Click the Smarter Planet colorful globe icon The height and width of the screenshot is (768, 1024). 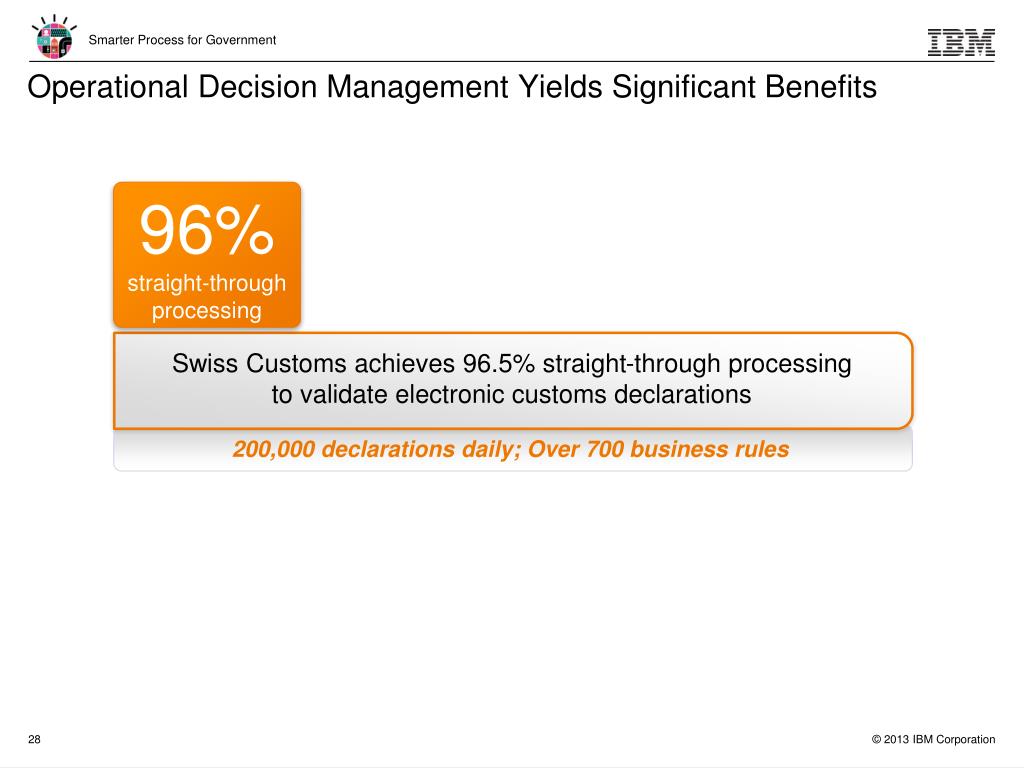54,37
